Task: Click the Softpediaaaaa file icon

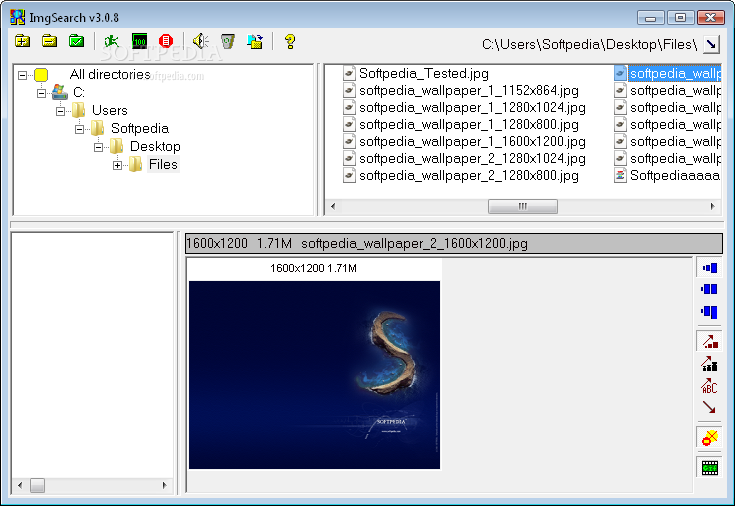Action: click(620, 175)
